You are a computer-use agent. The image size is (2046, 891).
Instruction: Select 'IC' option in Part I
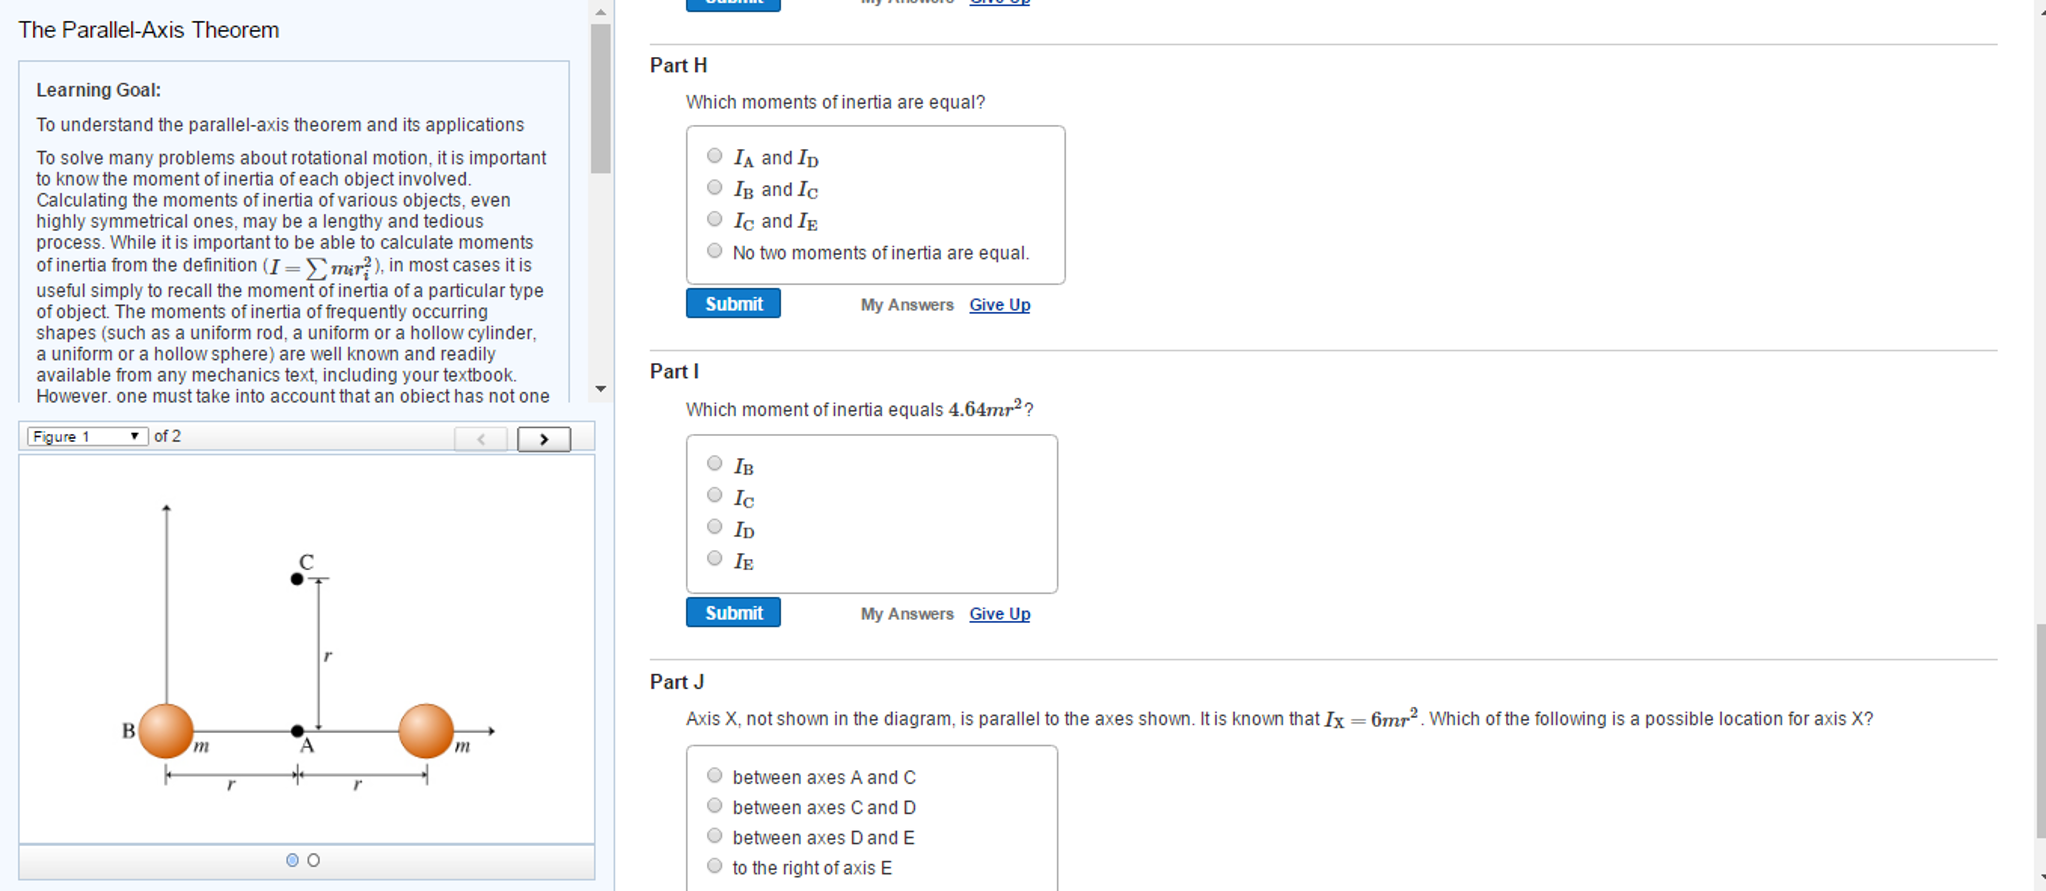(714, 494)
